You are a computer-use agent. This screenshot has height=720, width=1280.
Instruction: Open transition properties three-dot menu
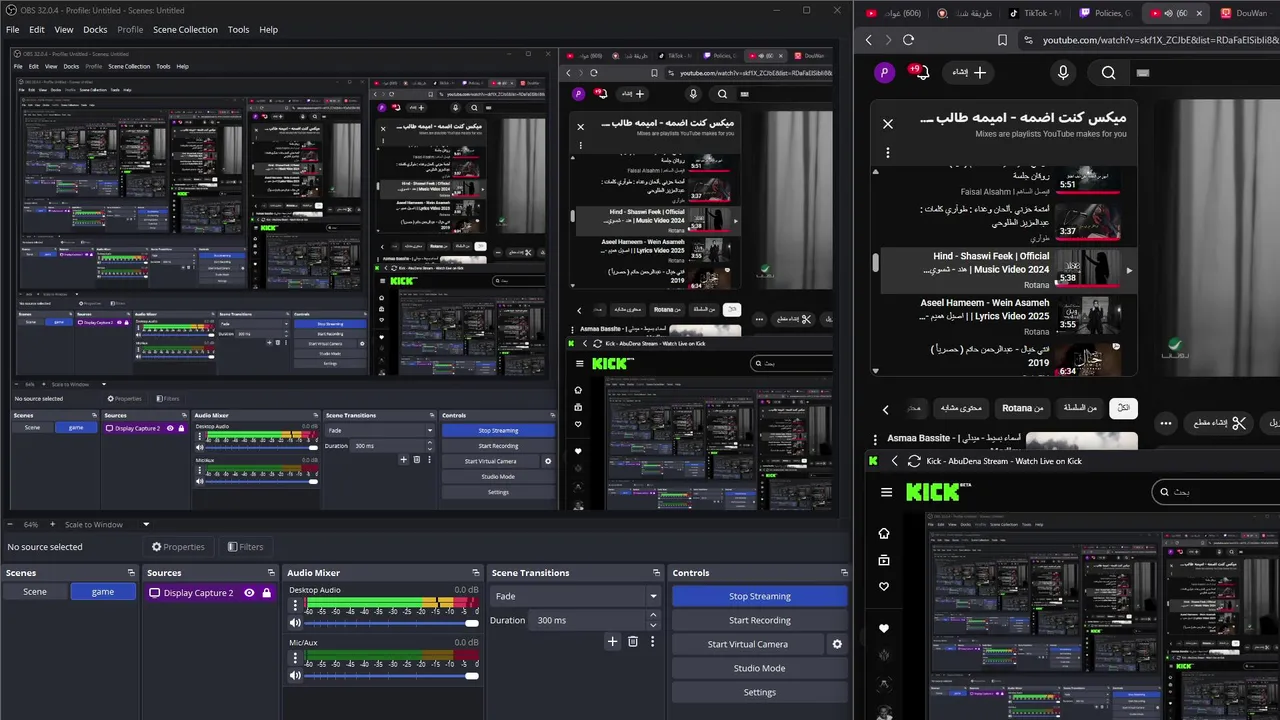[653, 642]
